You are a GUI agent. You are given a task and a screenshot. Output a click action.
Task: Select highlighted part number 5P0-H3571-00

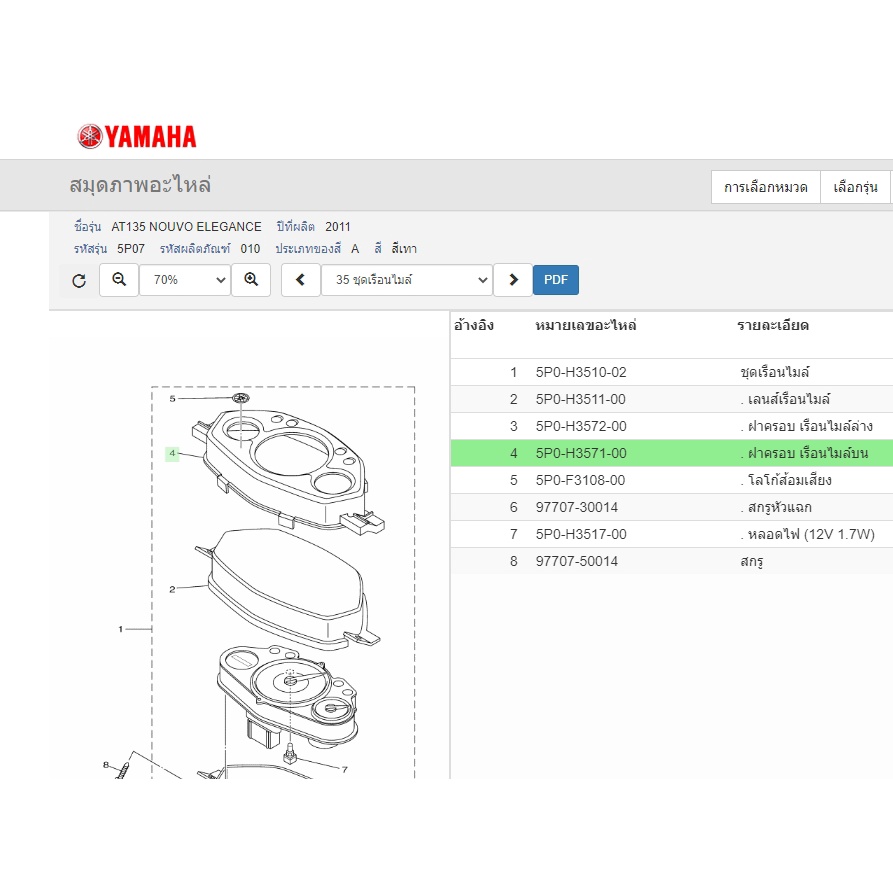pos(581,453)
